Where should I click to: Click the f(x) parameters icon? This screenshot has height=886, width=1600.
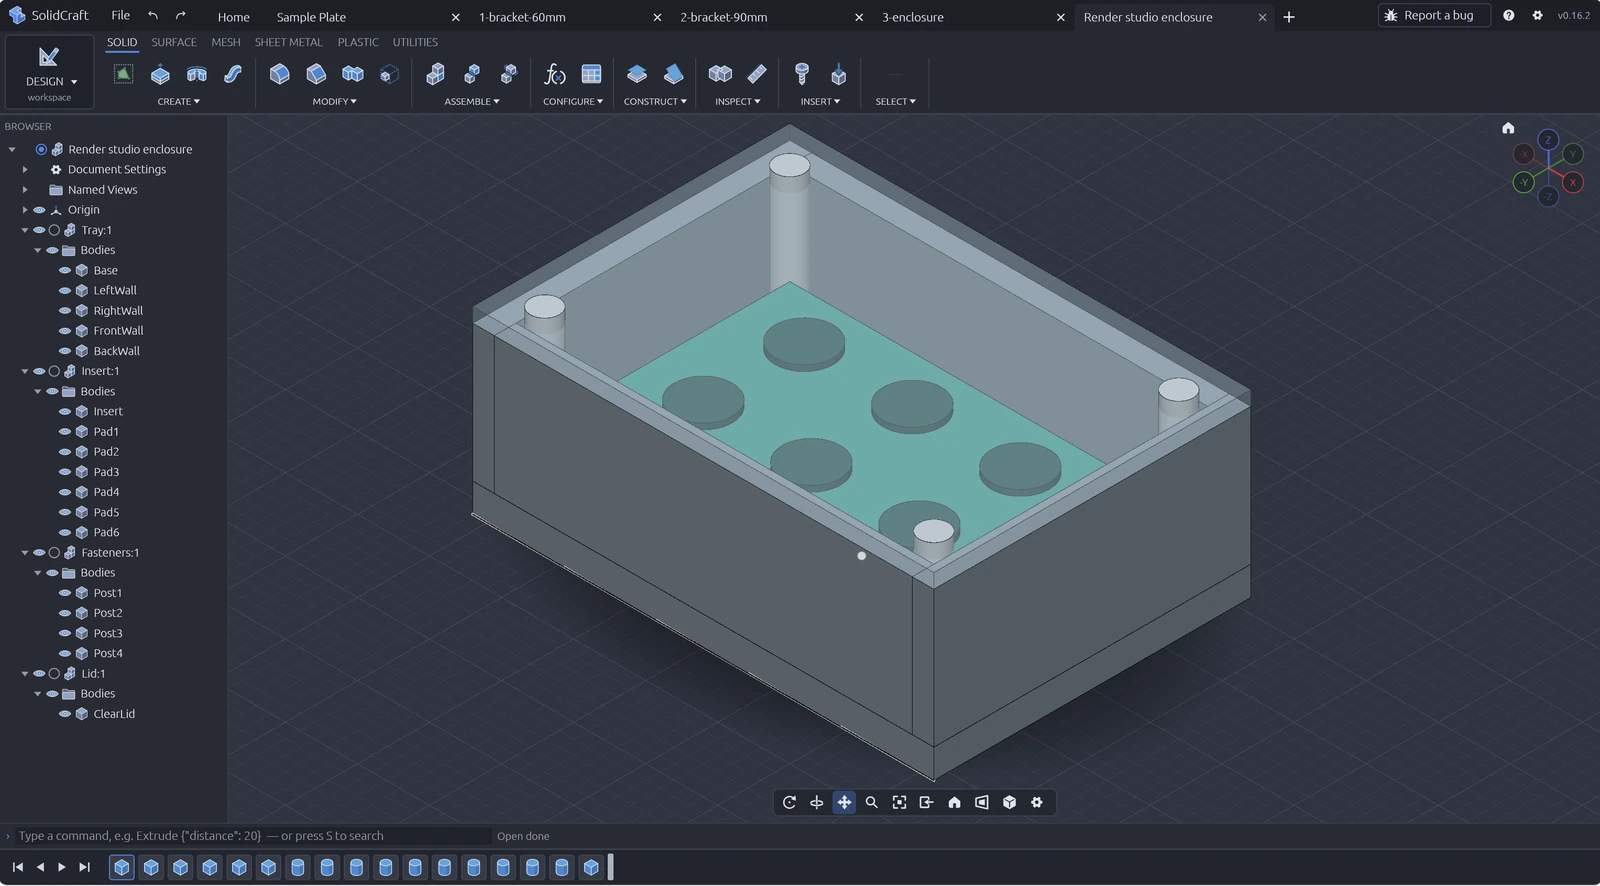(x=555, y=74)
